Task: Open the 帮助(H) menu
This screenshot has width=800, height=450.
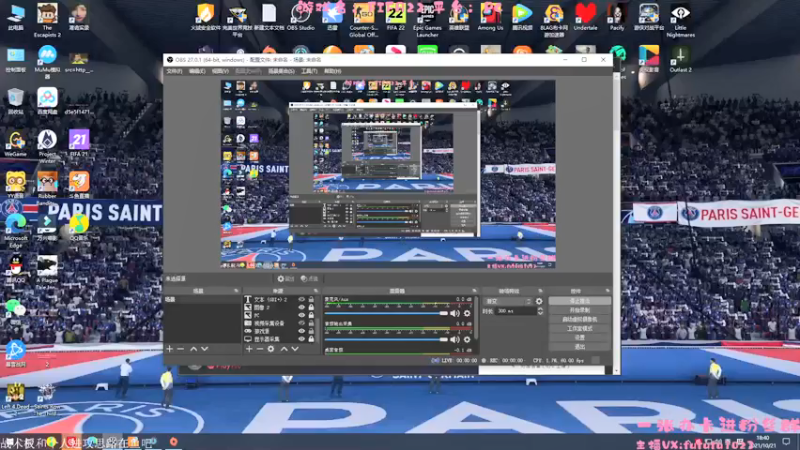Action: tap(332, 71)
